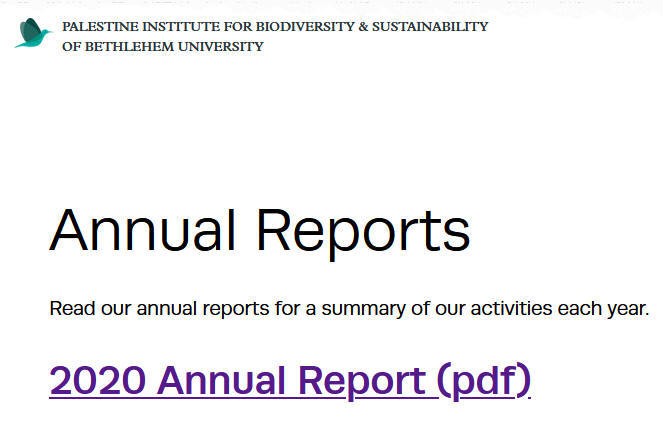Click the word "Annual" in the large heading
The image size is (663, 425).
143,230
